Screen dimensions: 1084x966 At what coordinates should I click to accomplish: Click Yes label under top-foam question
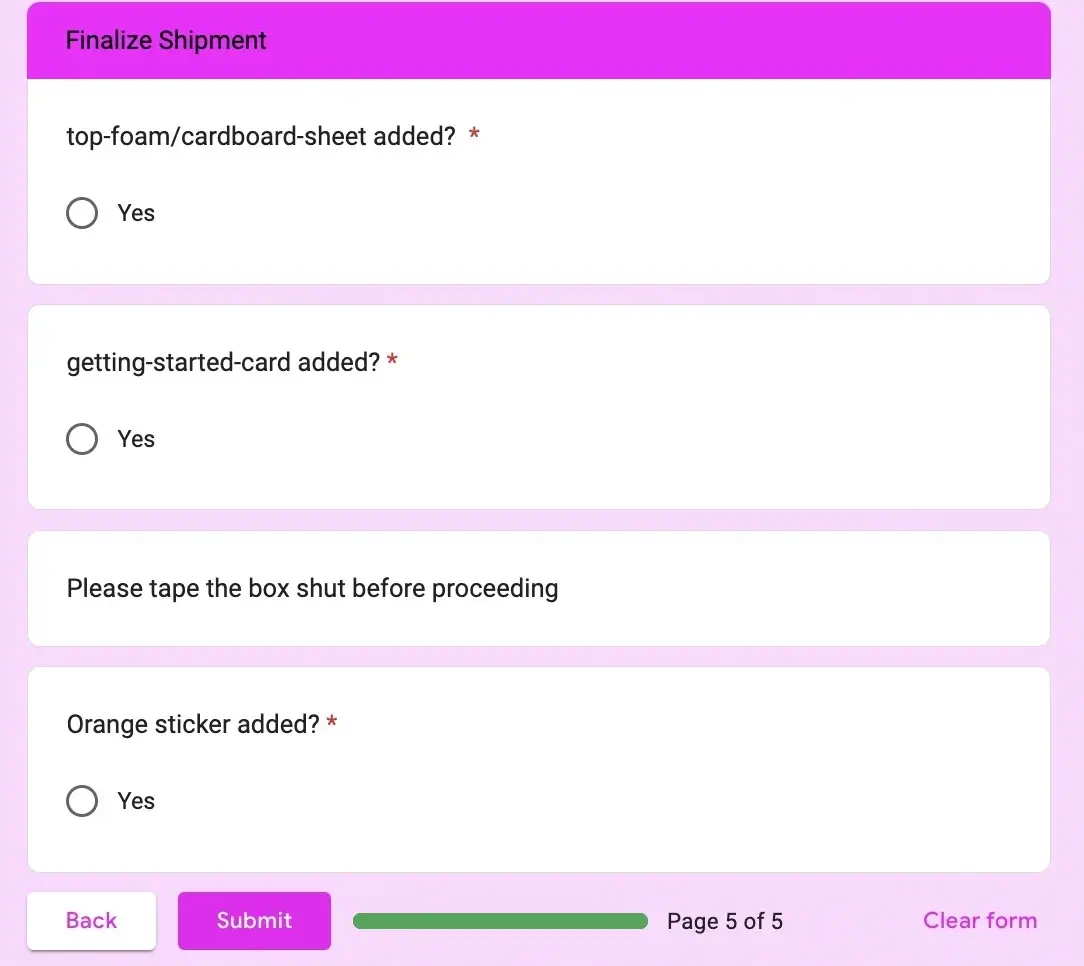(x=136, y=213)
